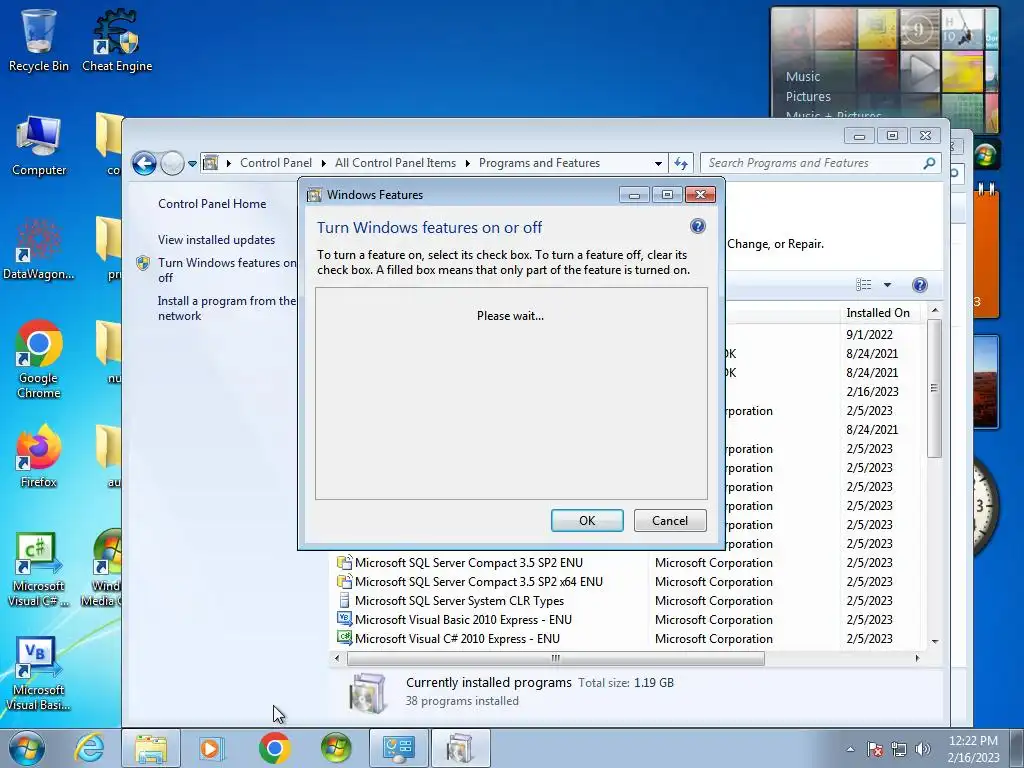
Task: Click Install a program from the network
Action: [226, 308]
